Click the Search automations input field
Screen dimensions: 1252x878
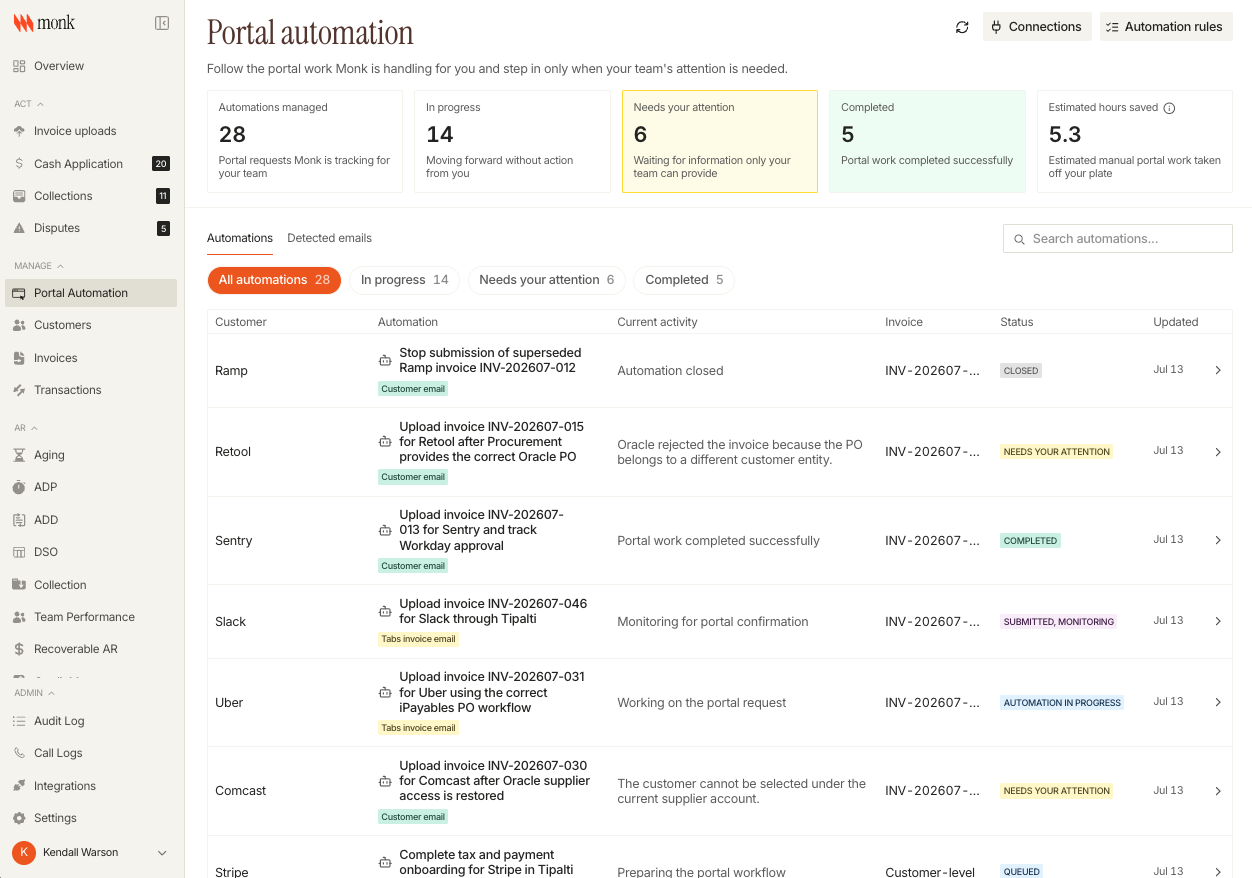tap(1118, 239)
